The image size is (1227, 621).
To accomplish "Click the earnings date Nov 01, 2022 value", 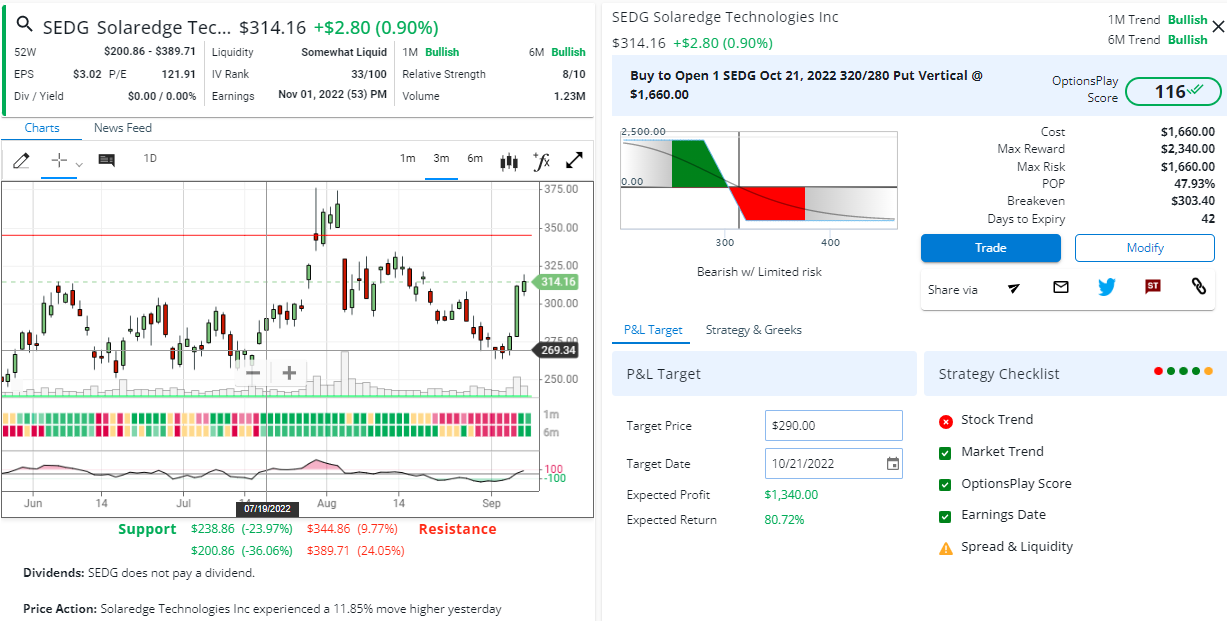I will (x=333, y=96).
